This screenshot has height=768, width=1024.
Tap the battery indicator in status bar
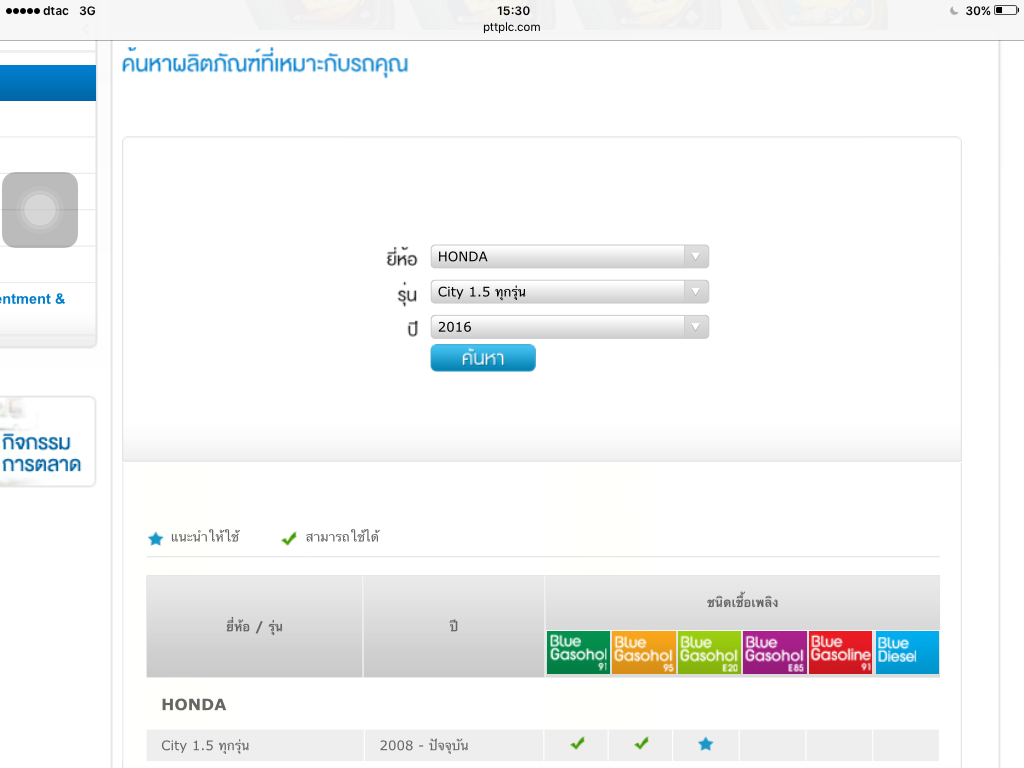(x=1006, y=10)
